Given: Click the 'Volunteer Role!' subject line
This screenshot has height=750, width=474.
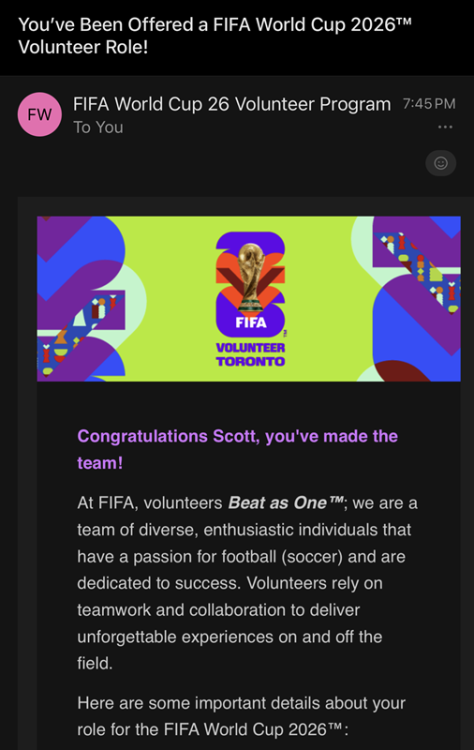Looking at the screenshot, I should (x=83, y=47).
